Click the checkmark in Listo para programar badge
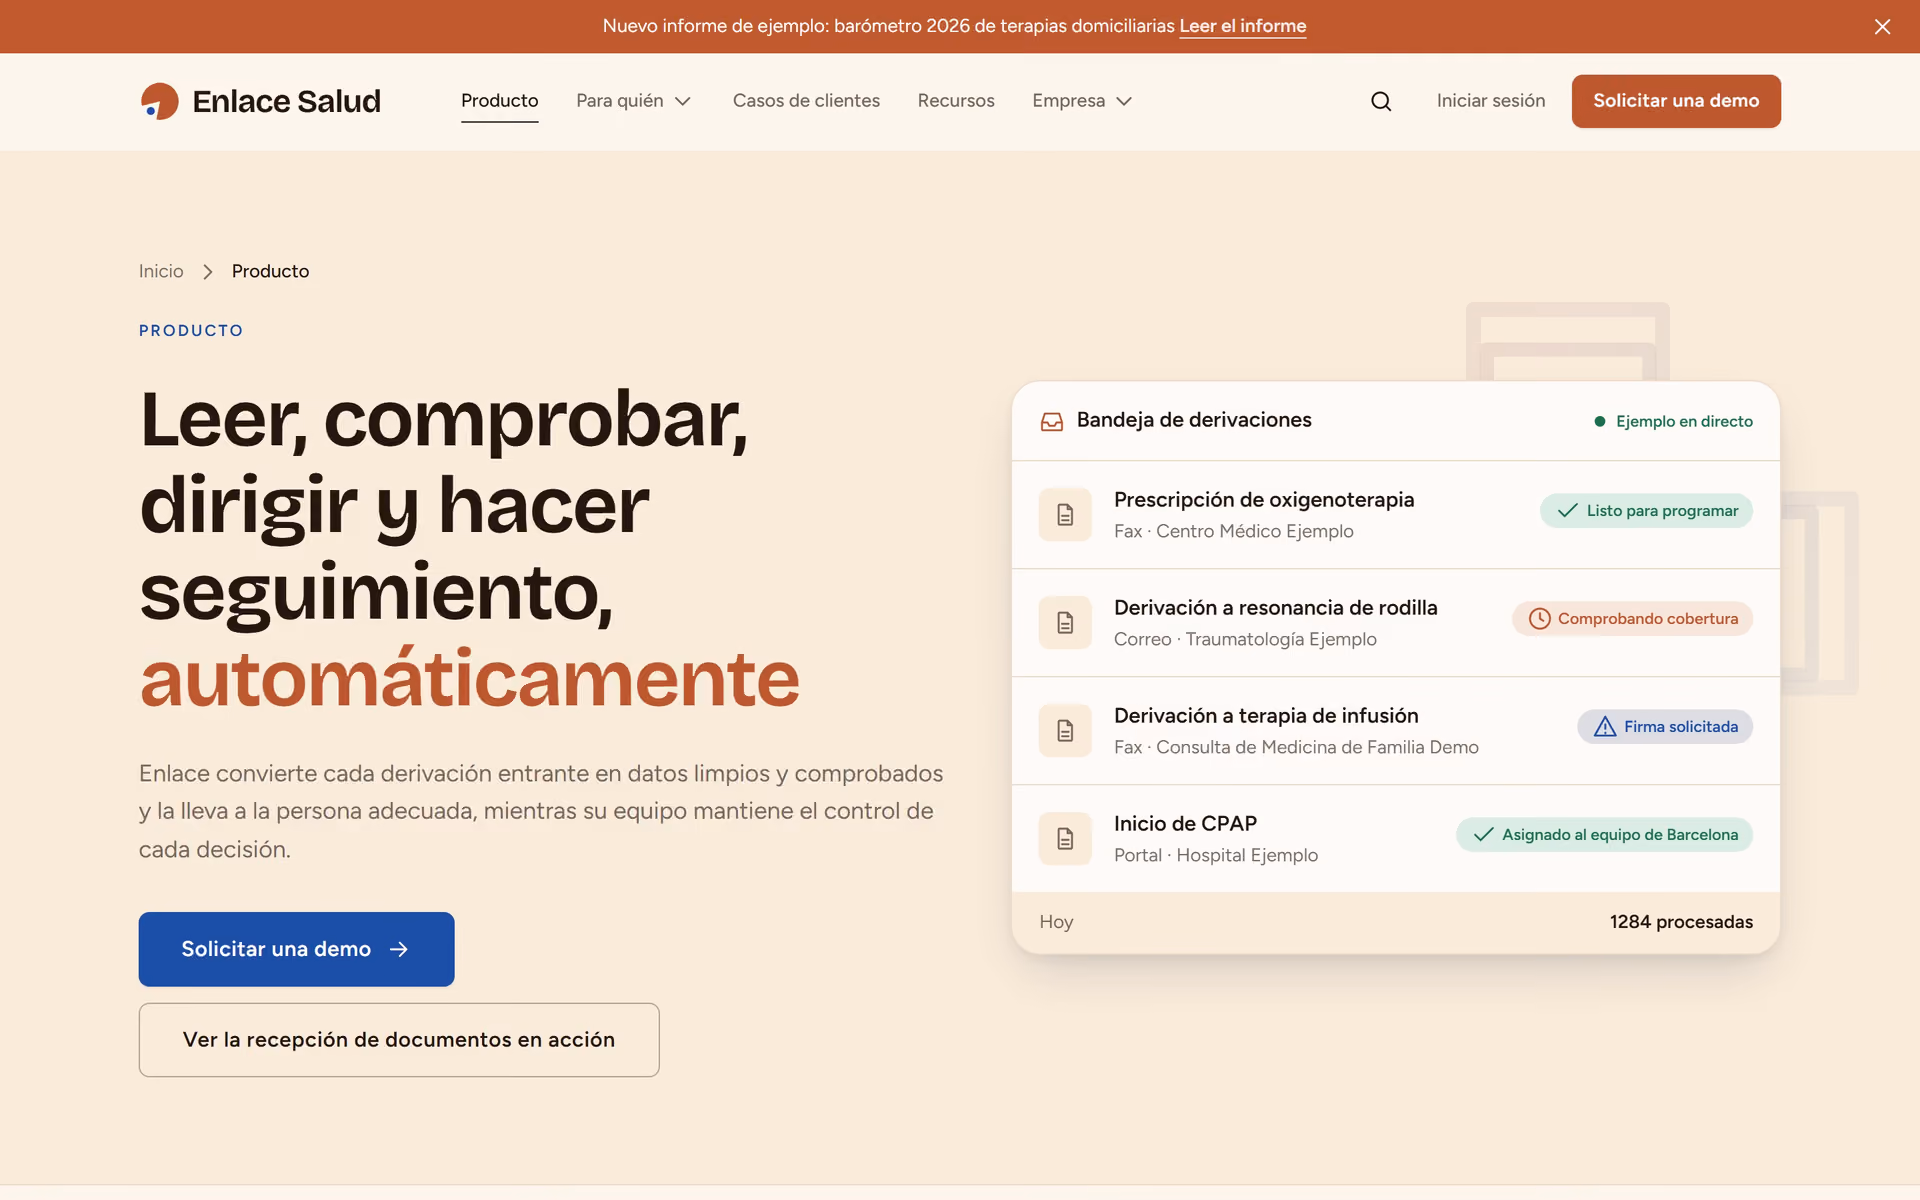1920x1200 pixels. point(1567,511)
